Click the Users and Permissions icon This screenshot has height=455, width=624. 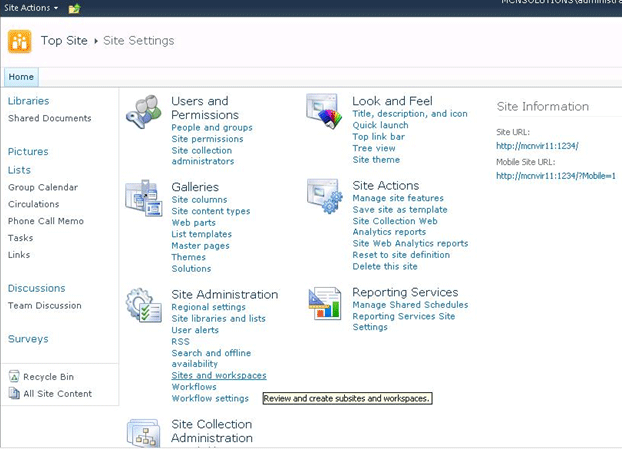coord(144,112)
